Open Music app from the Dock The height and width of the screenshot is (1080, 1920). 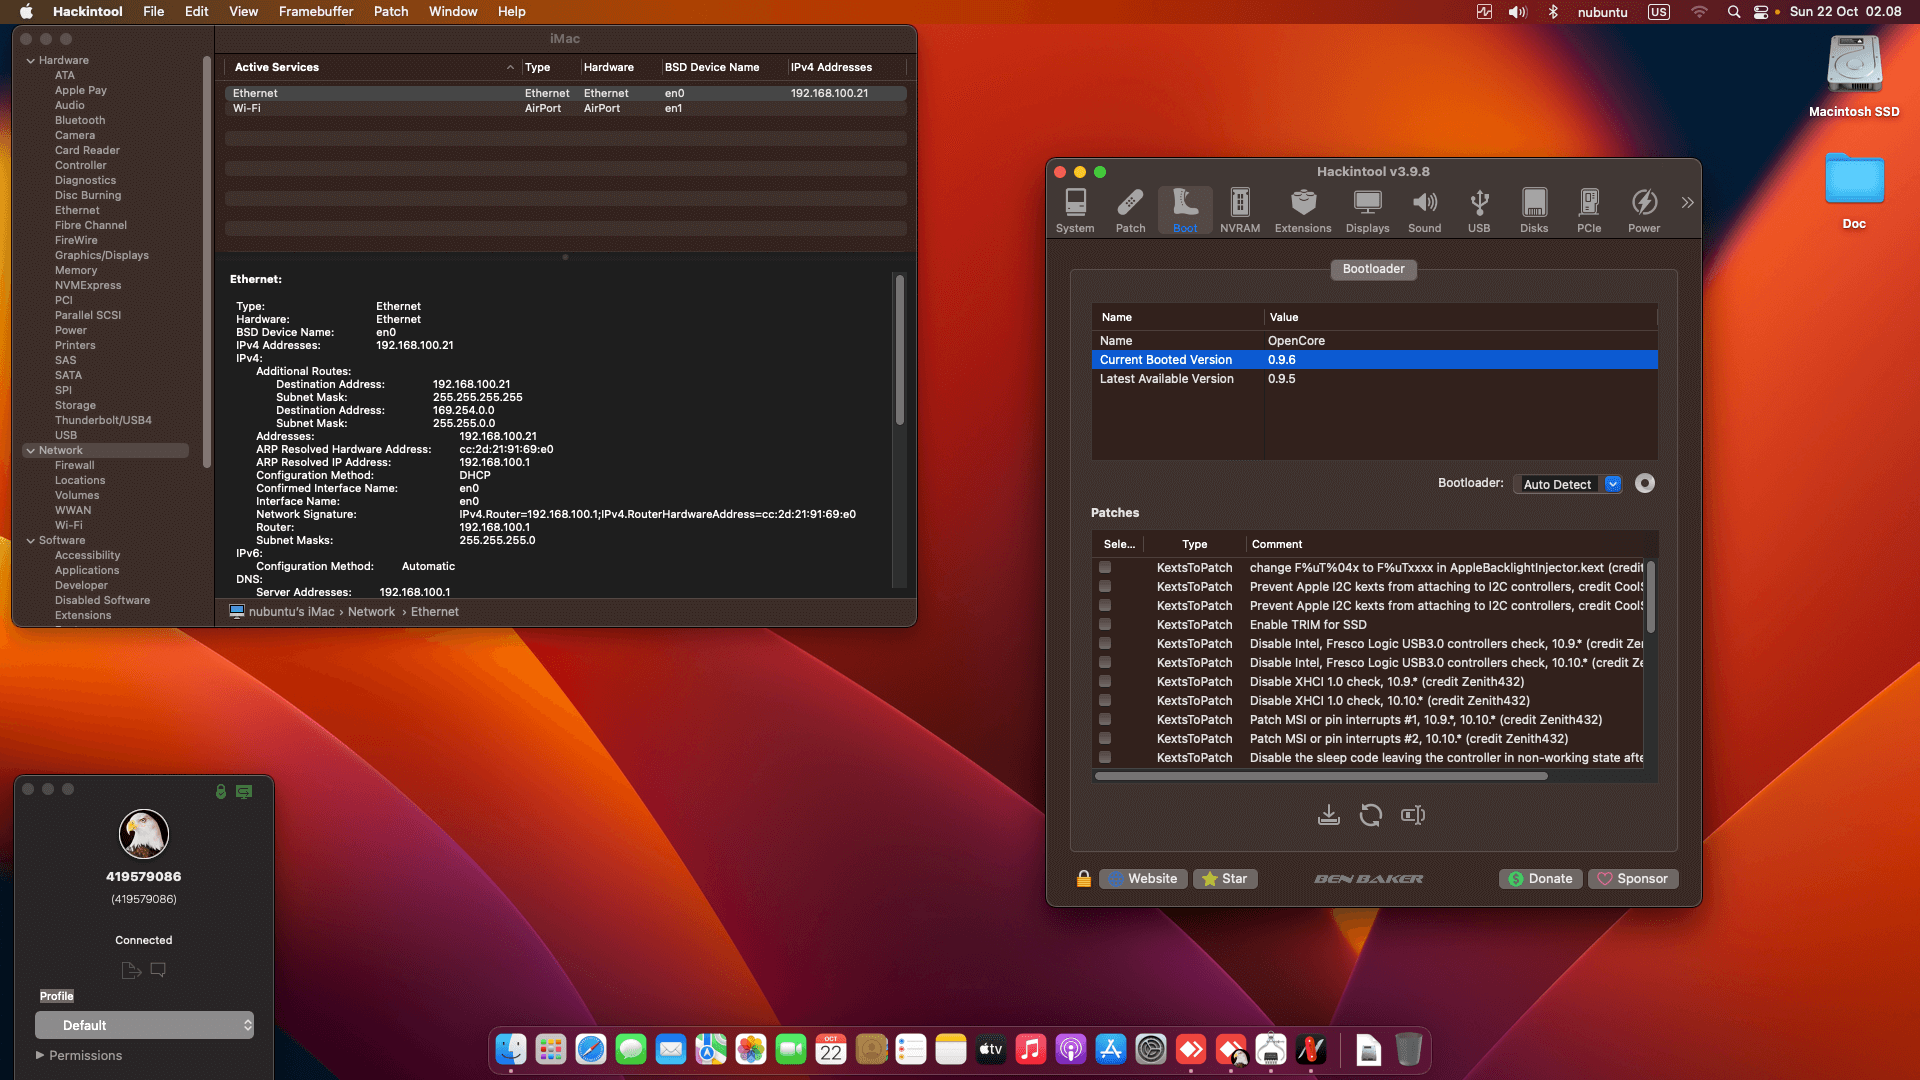pos(1031,1049)
